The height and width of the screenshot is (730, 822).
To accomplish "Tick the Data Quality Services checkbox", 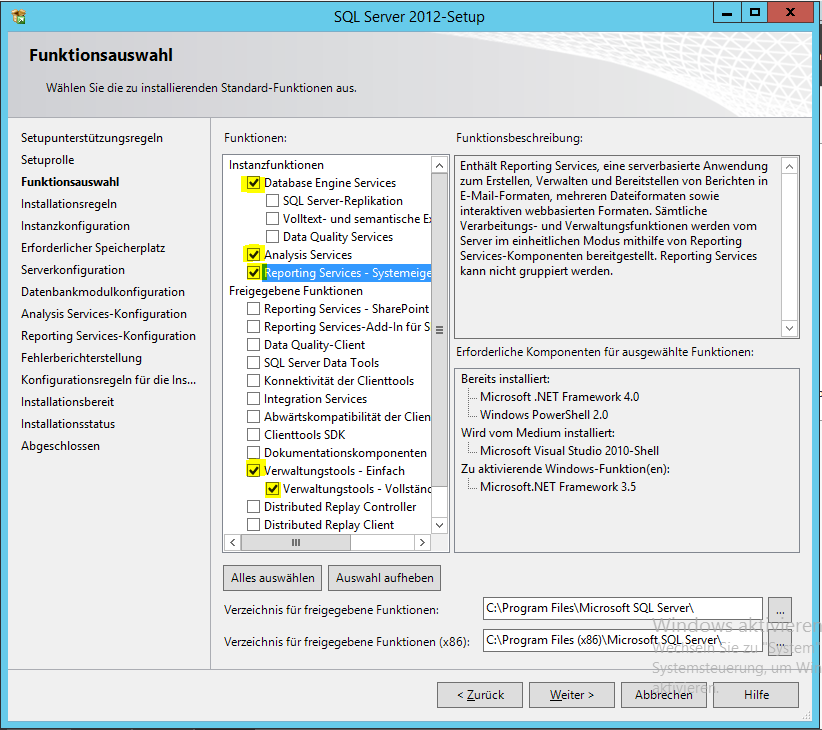I will (273, 237).
